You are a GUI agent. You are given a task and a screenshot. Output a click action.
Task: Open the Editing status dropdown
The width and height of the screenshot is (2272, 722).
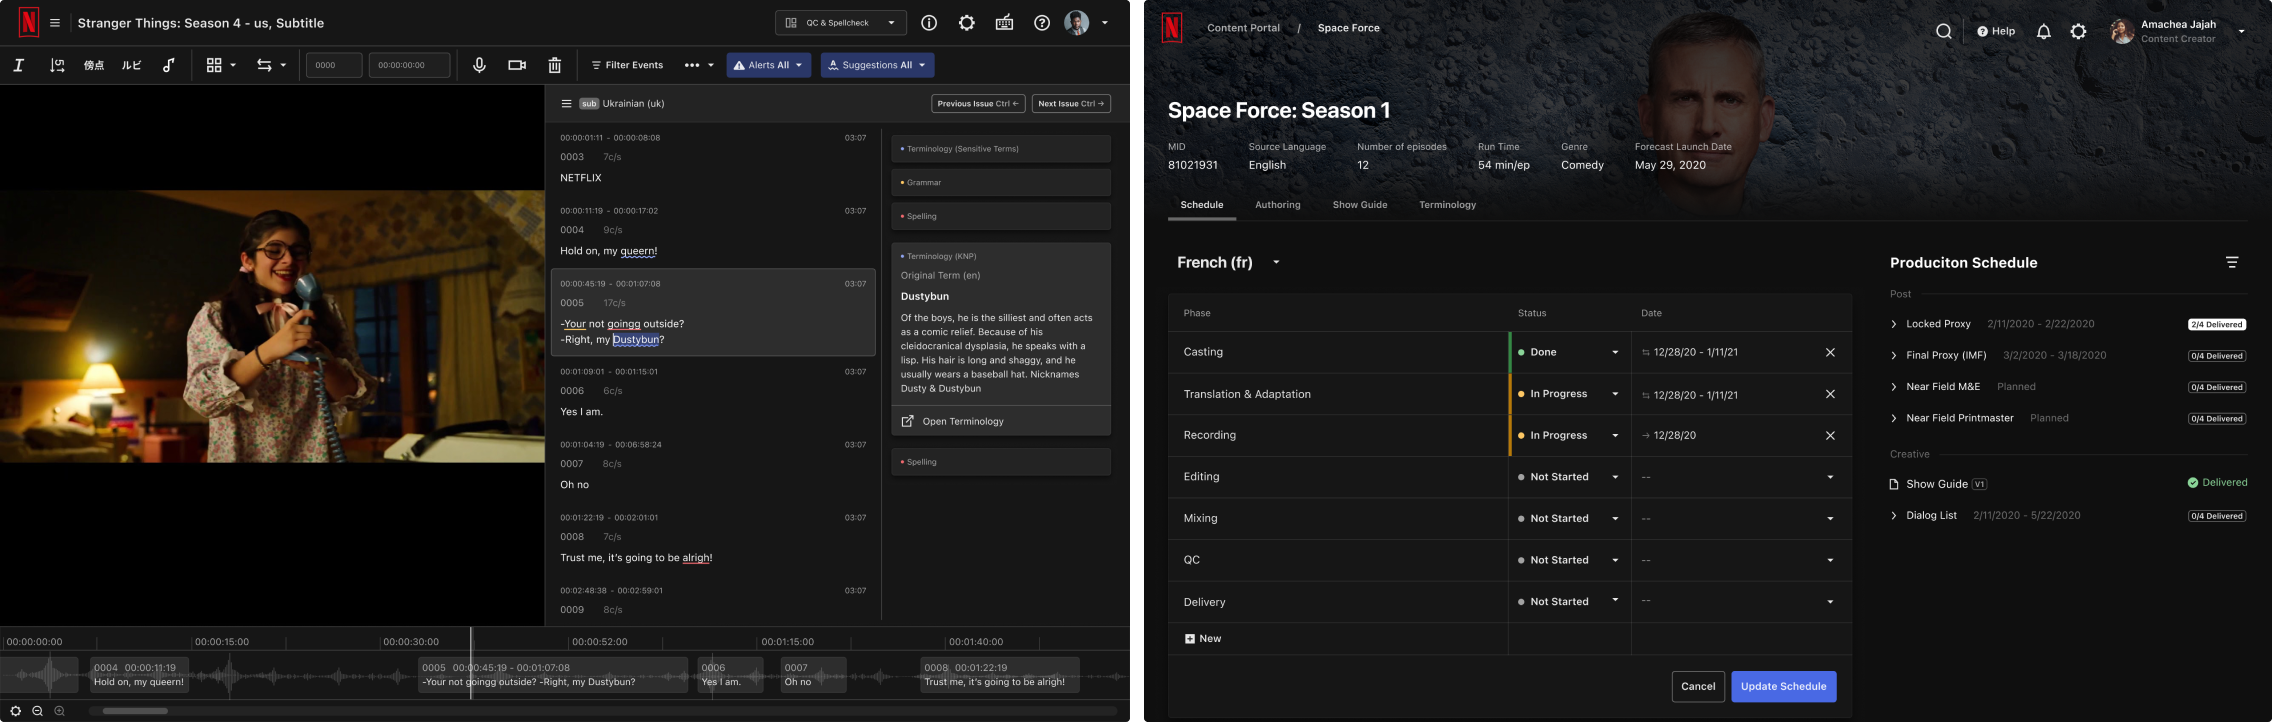click(x=1569, y=477)
